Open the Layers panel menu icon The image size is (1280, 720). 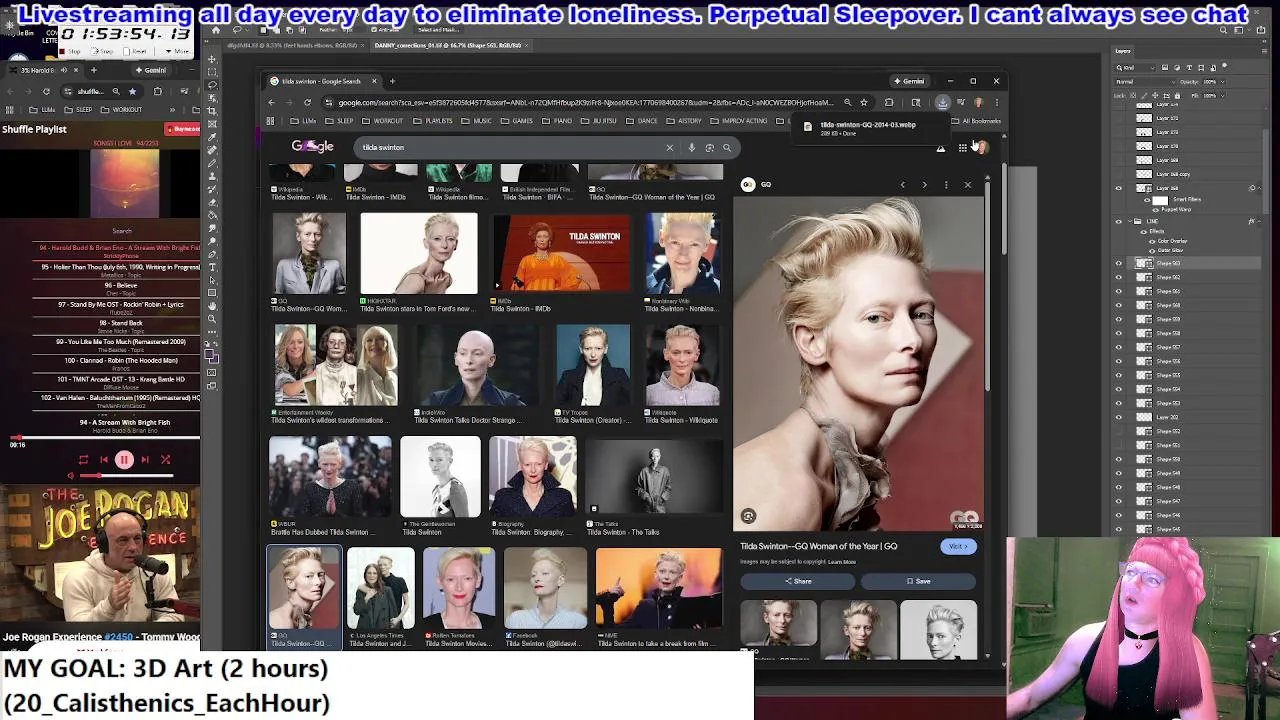coord(1264,51)
